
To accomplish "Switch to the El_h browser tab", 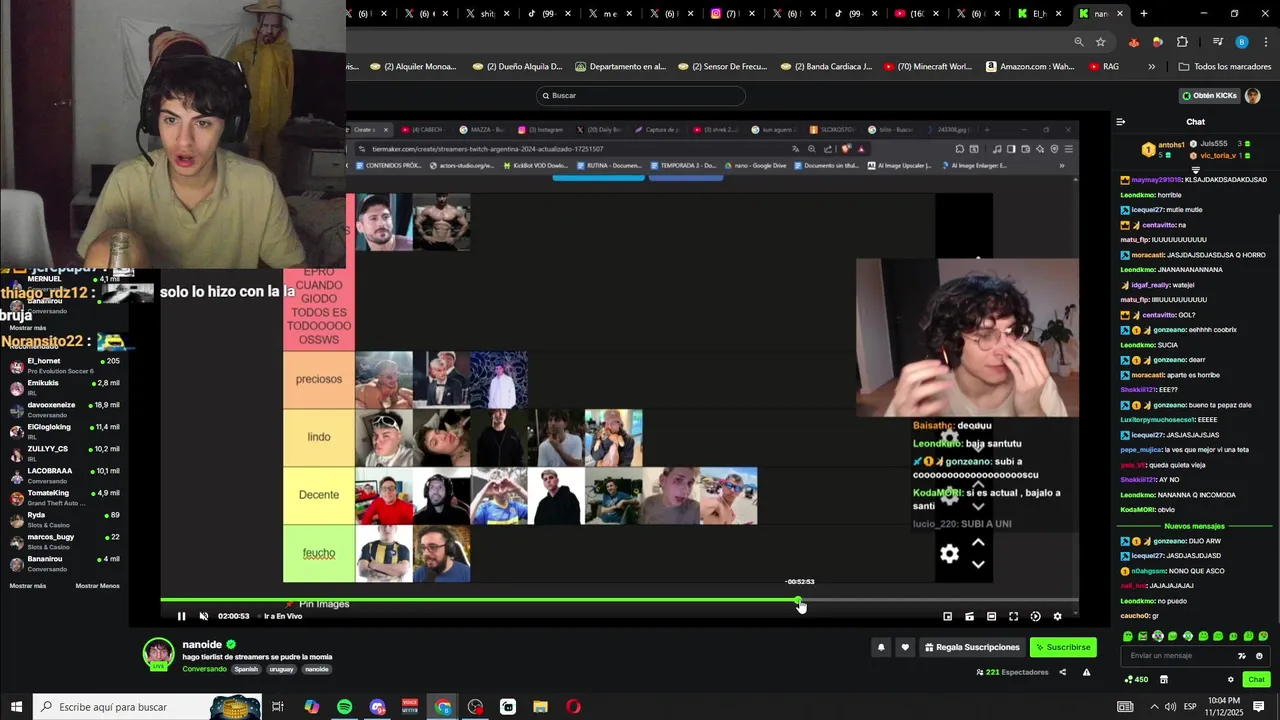I will tap(1039, 14).
